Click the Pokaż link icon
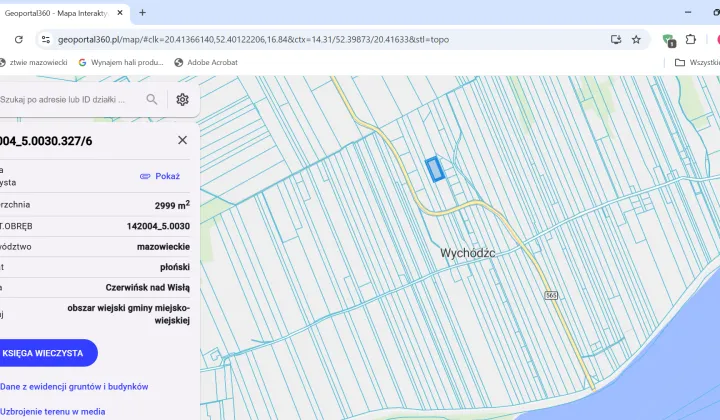The width and height of the screenshot is (720, 420). [x=145, y=176]
